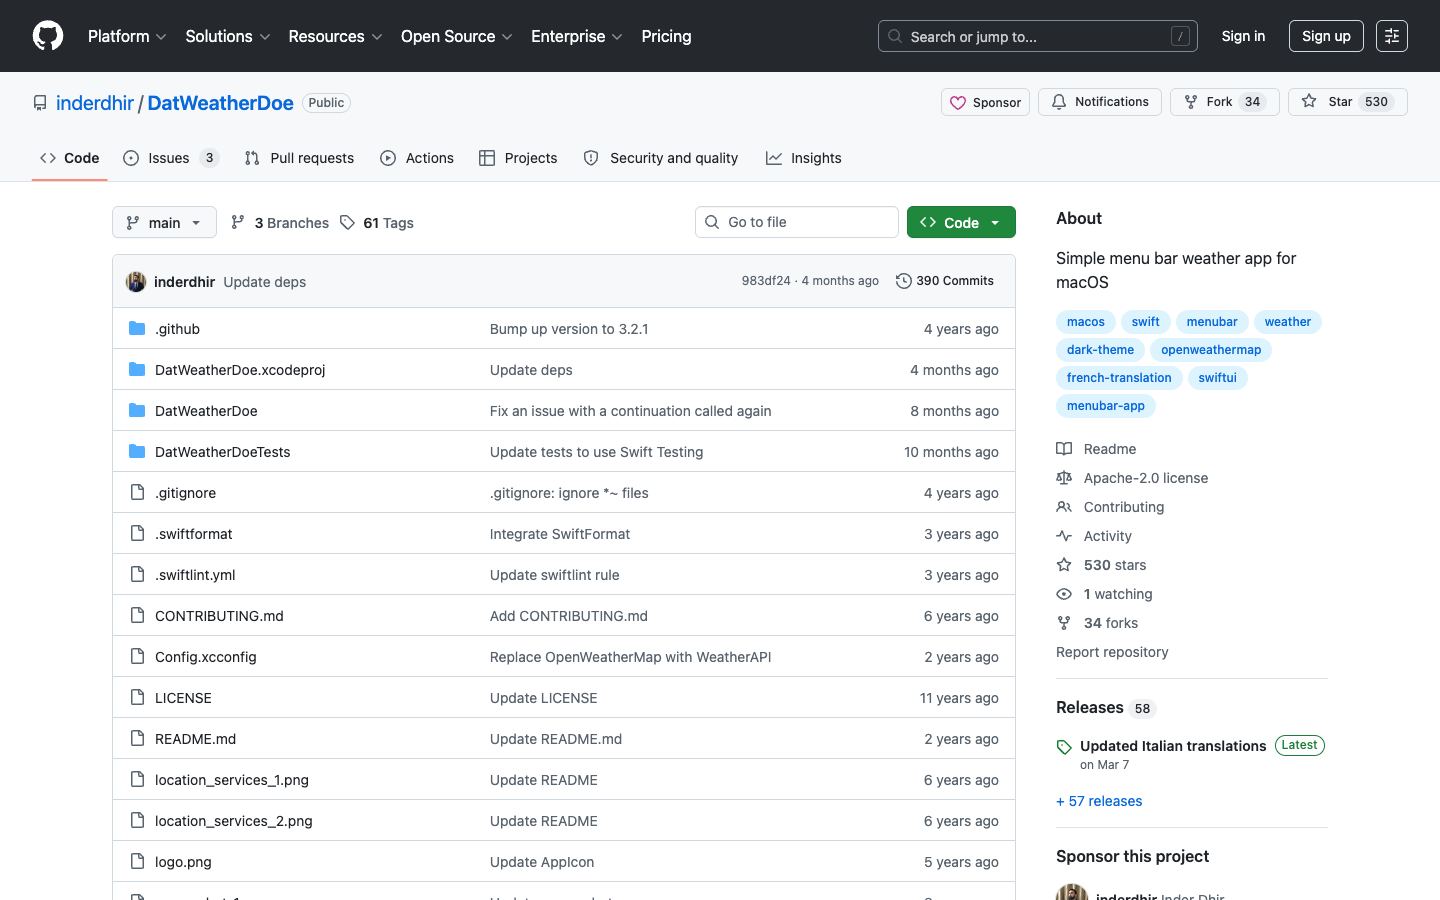1440x900 pixels.
Task: Click the macos topic tag
Action: pos(1086,322)
